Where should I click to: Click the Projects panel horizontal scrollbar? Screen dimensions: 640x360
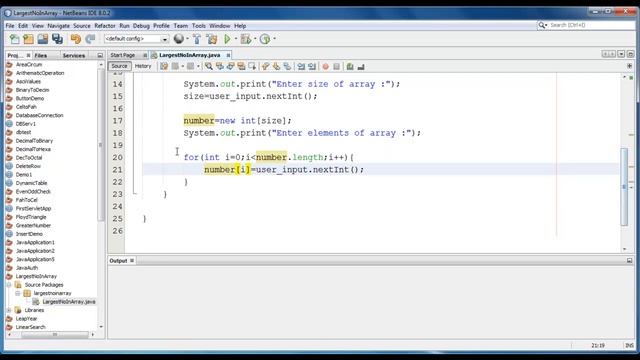[x=55, y=335]
